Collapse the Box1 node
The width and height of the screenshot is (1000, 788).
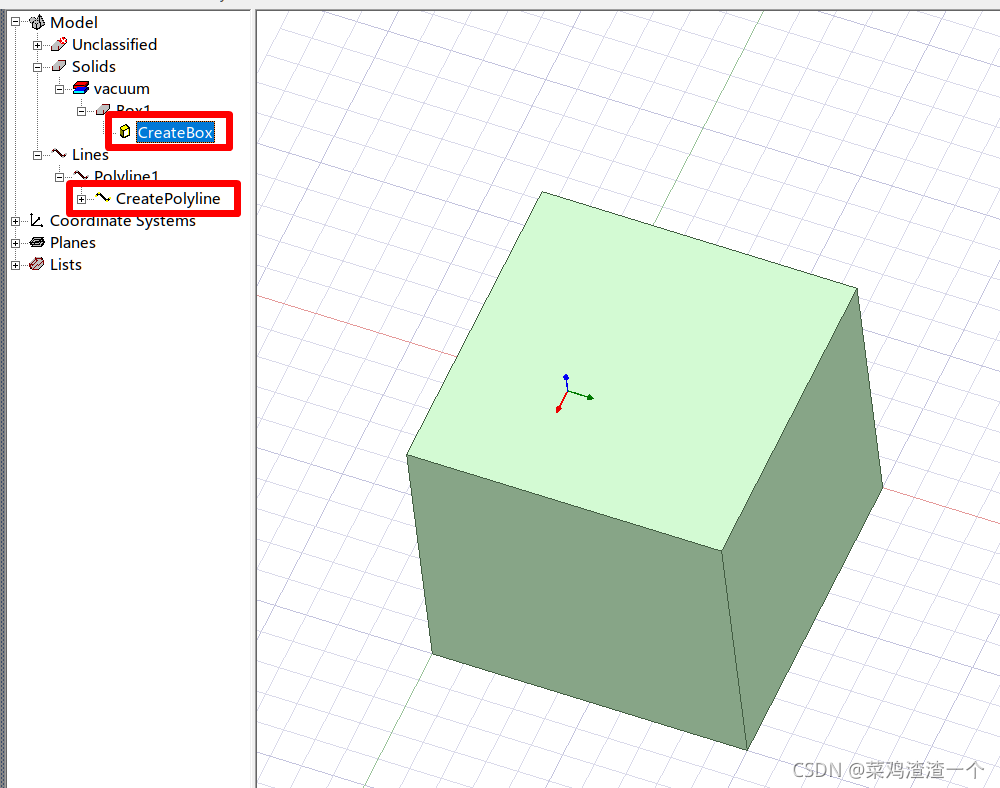coord(82,111)
